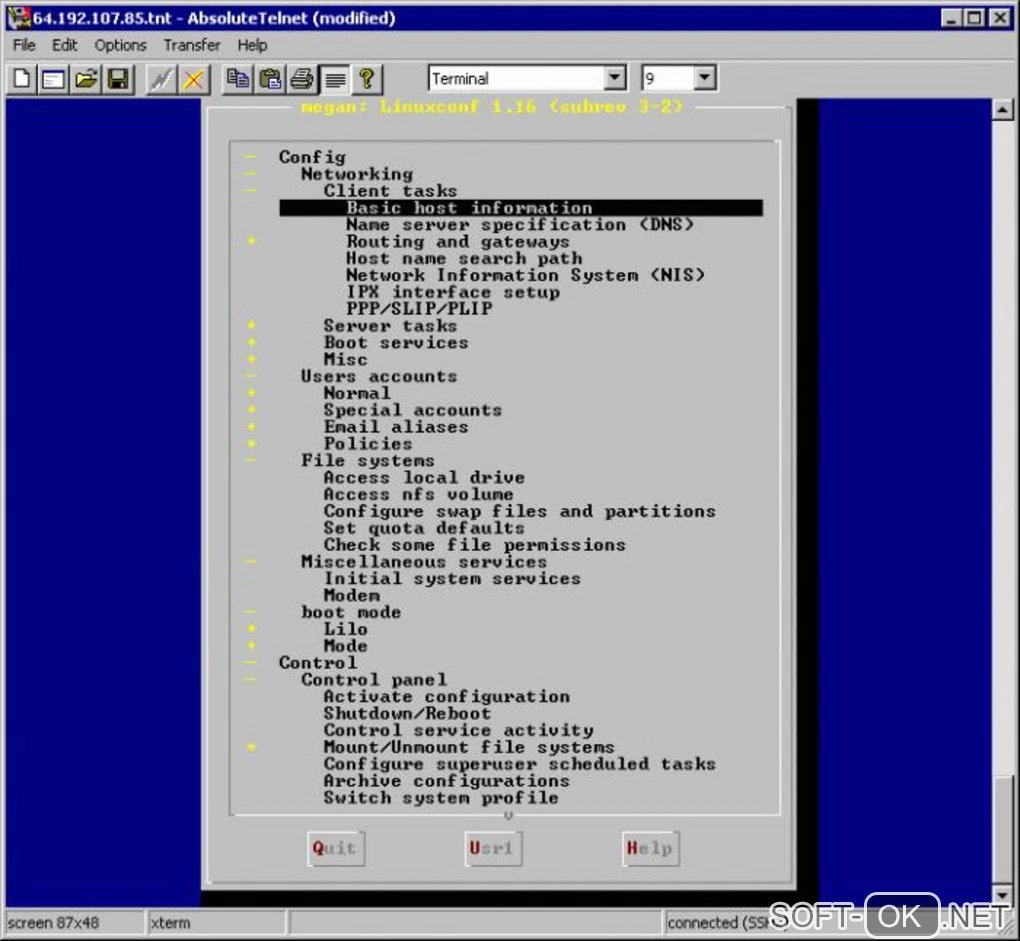The image size is (1020, 941).
Task: Click the scrollbar down arrow
Action: point(1002,895)
